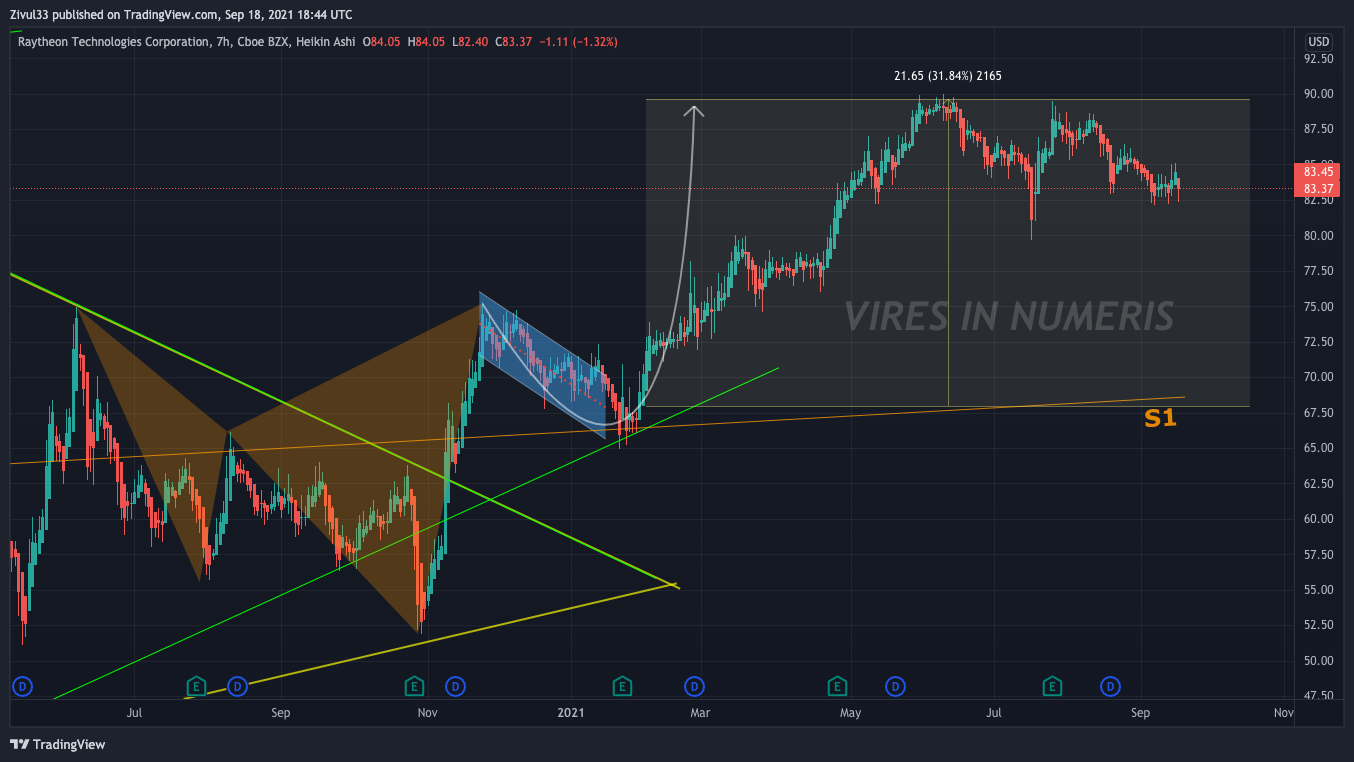Click the dividend D marker just before Mar
The image size is (1354, 762).
693,686
